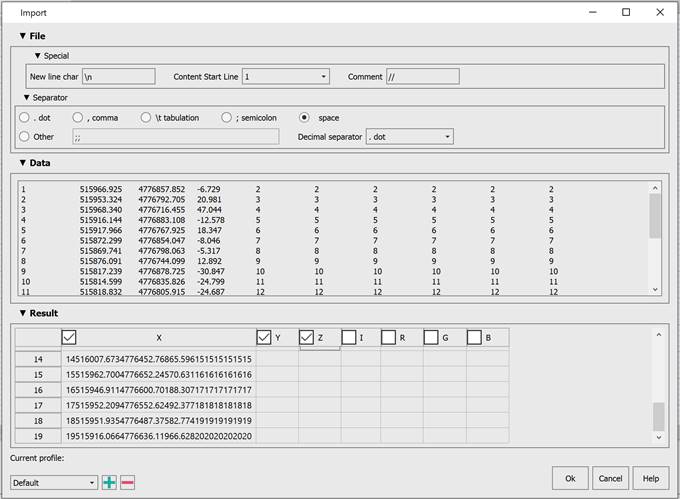Open the Decimal separator dropdown
The image size is (680, 499).
click(x=410, y=137)
